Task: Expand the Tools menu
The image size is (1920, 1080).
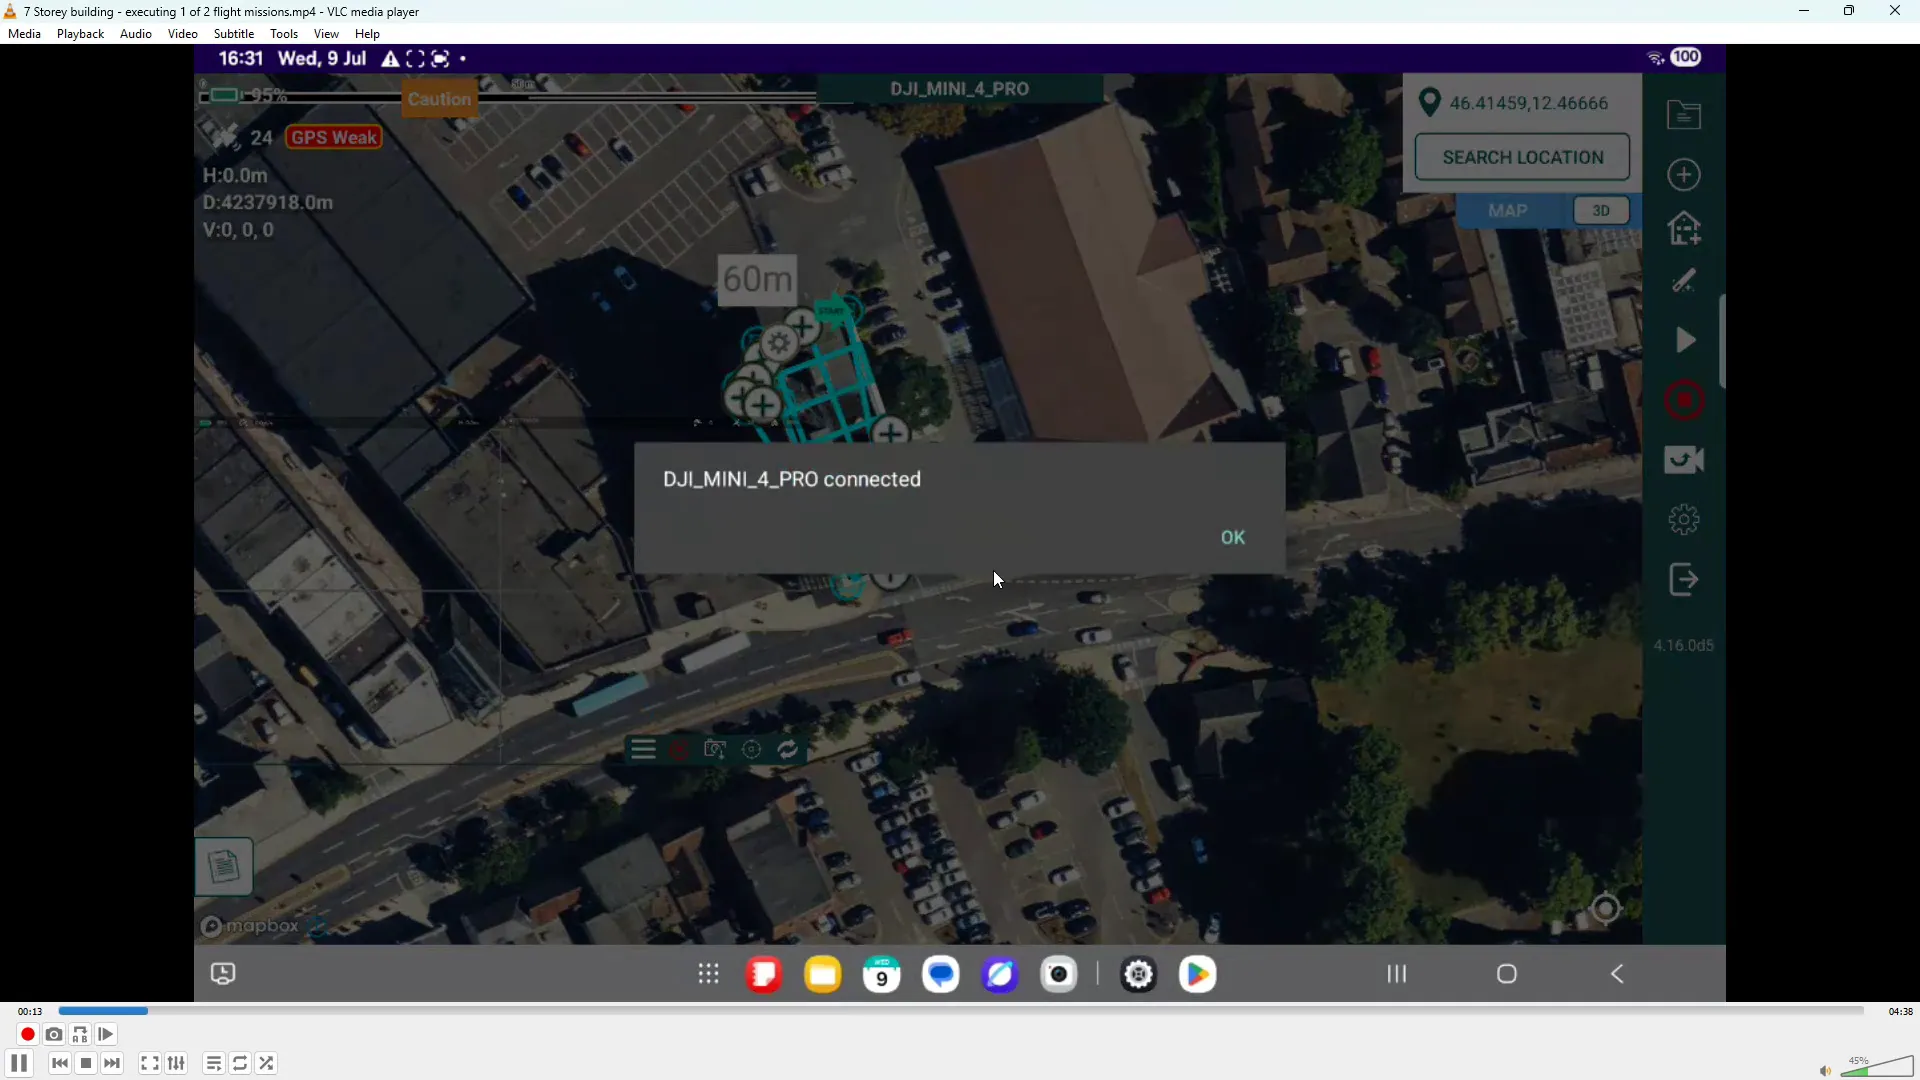Action: point(284,34)
